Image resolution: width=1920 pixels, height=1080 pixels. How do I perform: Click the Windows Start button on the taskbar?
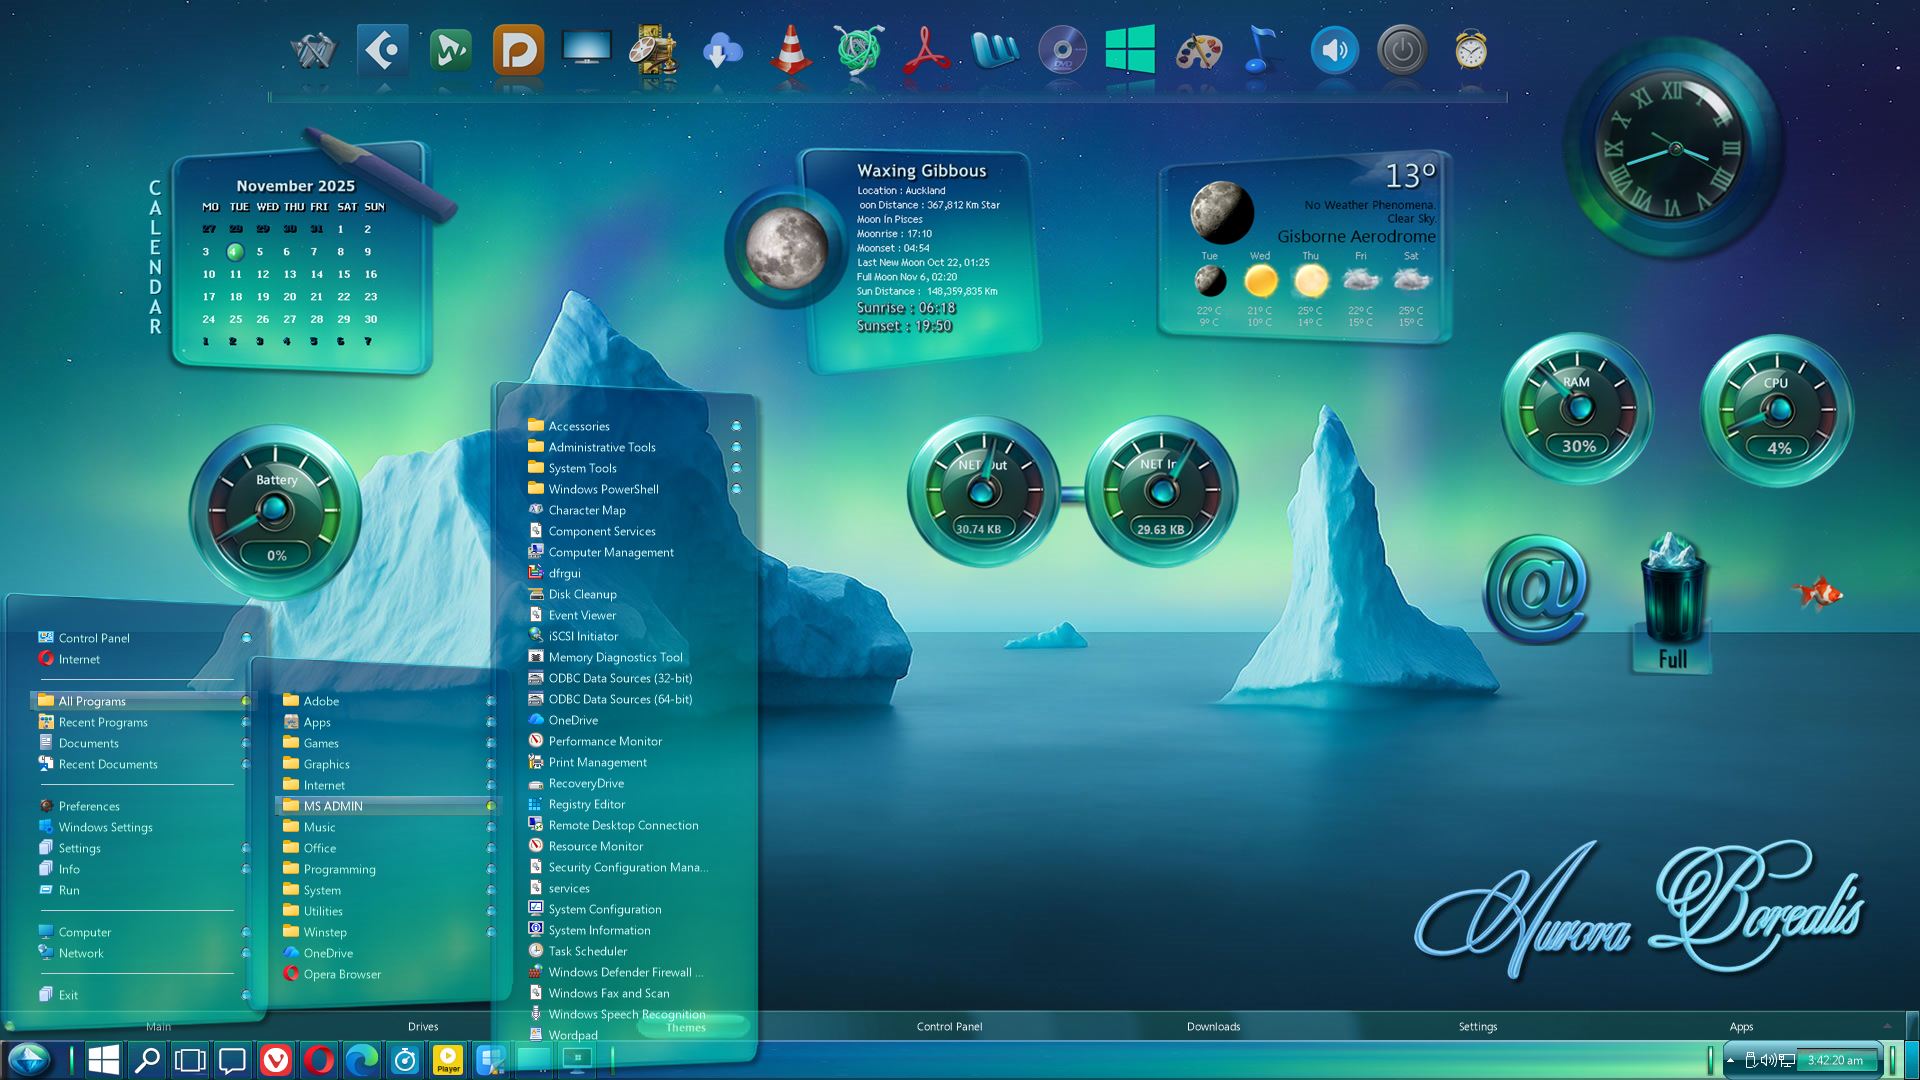click(x=103, y=1060)
